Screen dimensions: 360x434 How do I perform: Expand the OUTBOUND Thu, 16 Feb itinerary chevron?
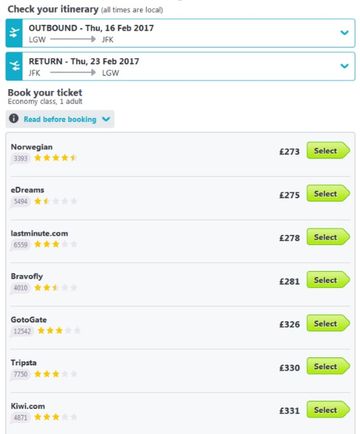coord(344,33)
